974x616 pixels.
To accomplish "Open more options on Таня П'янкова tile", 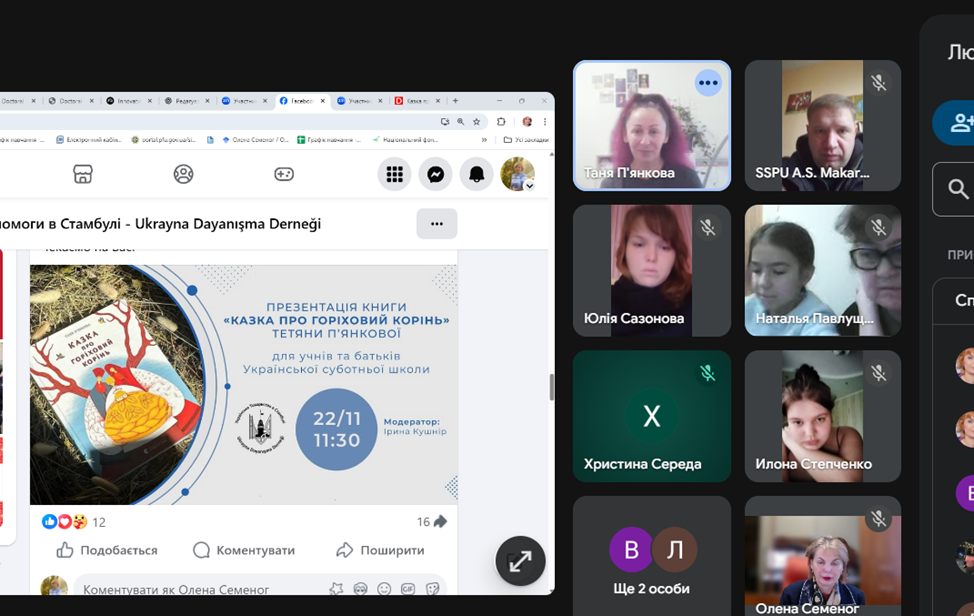I will (x=708, y=83).
